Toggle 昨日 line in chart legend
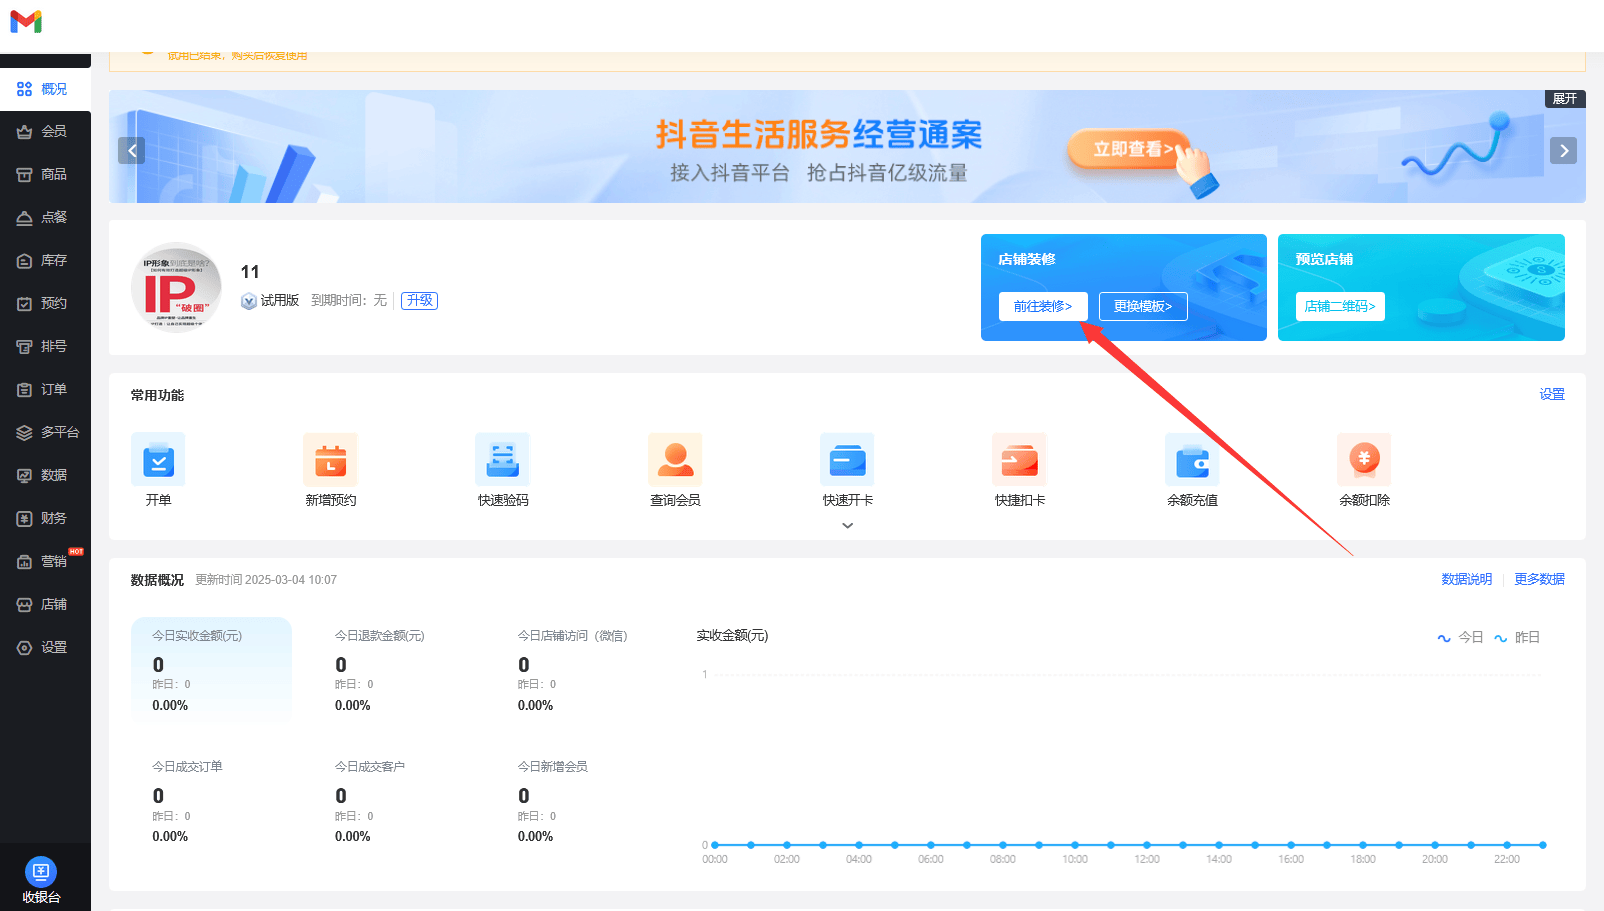 point(1517,637)
